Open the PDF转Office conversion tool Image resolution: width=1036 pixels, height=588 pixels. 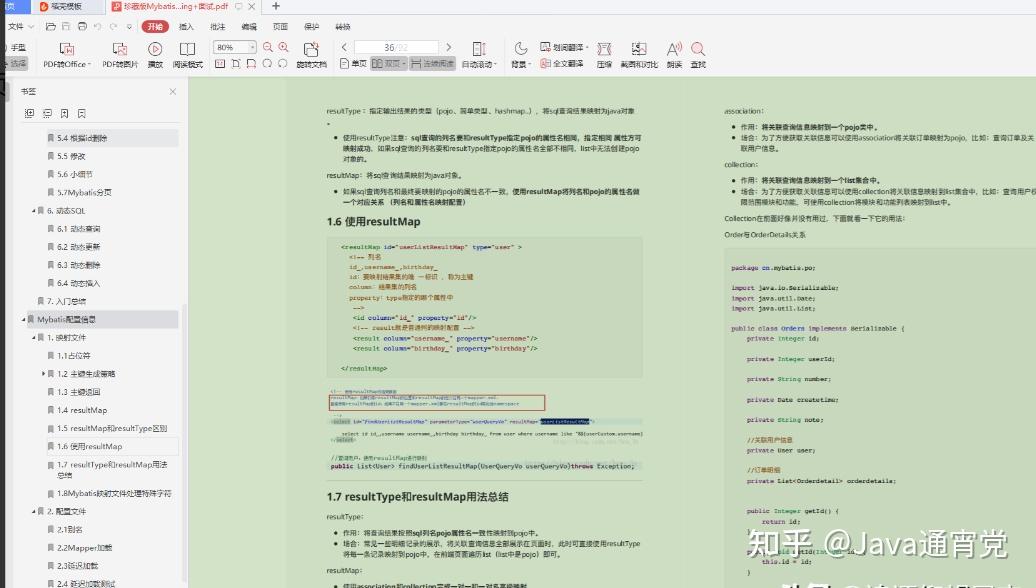(x=65, y=50)
